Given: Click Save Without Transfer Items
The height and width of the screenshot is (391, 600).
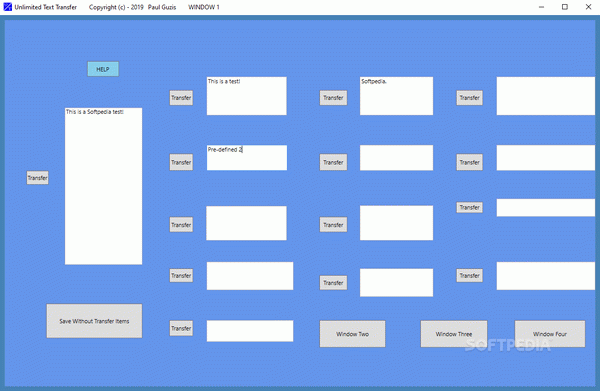Looking at the screenshot, I should tap(94, 321).
